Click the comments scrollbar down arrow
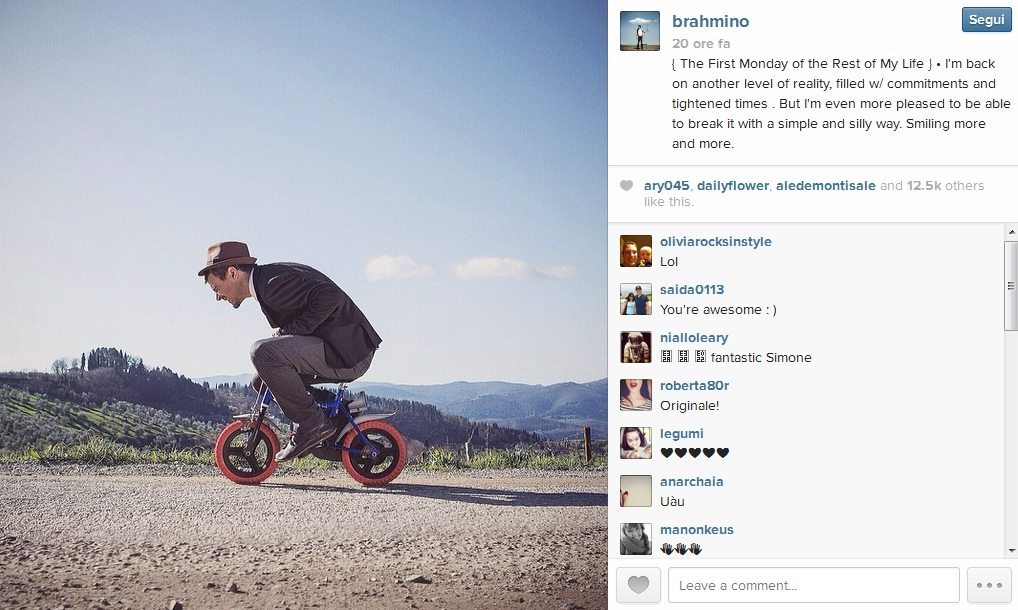Screen dimensions: 1018x610 coord(1011,551)
